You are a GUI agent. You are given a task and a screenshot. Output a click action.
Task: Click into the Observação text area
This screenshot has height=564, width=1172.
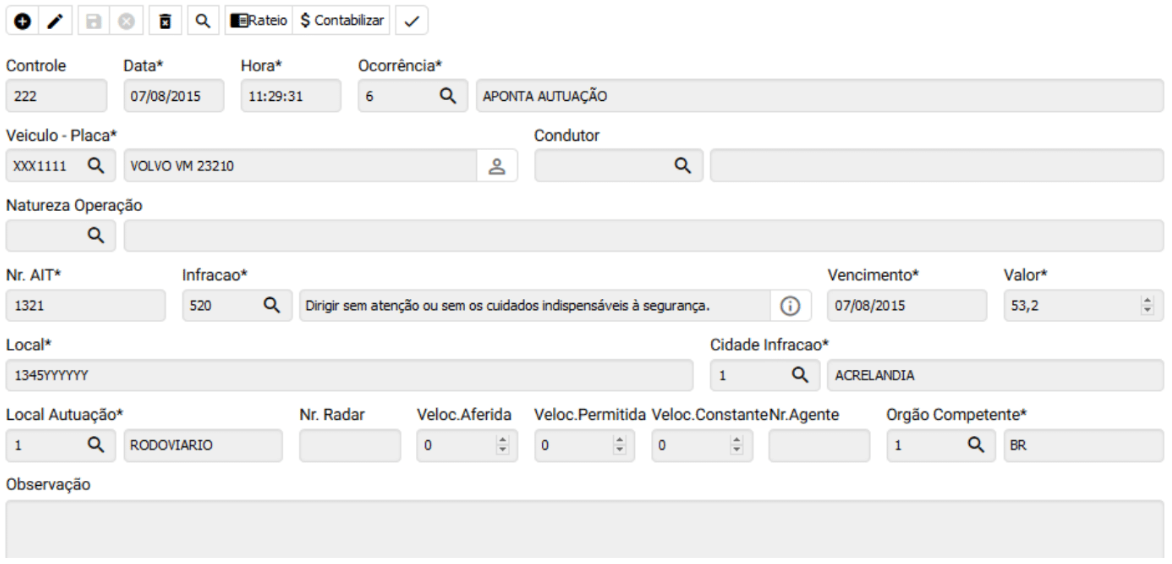[x=585, y=528]
